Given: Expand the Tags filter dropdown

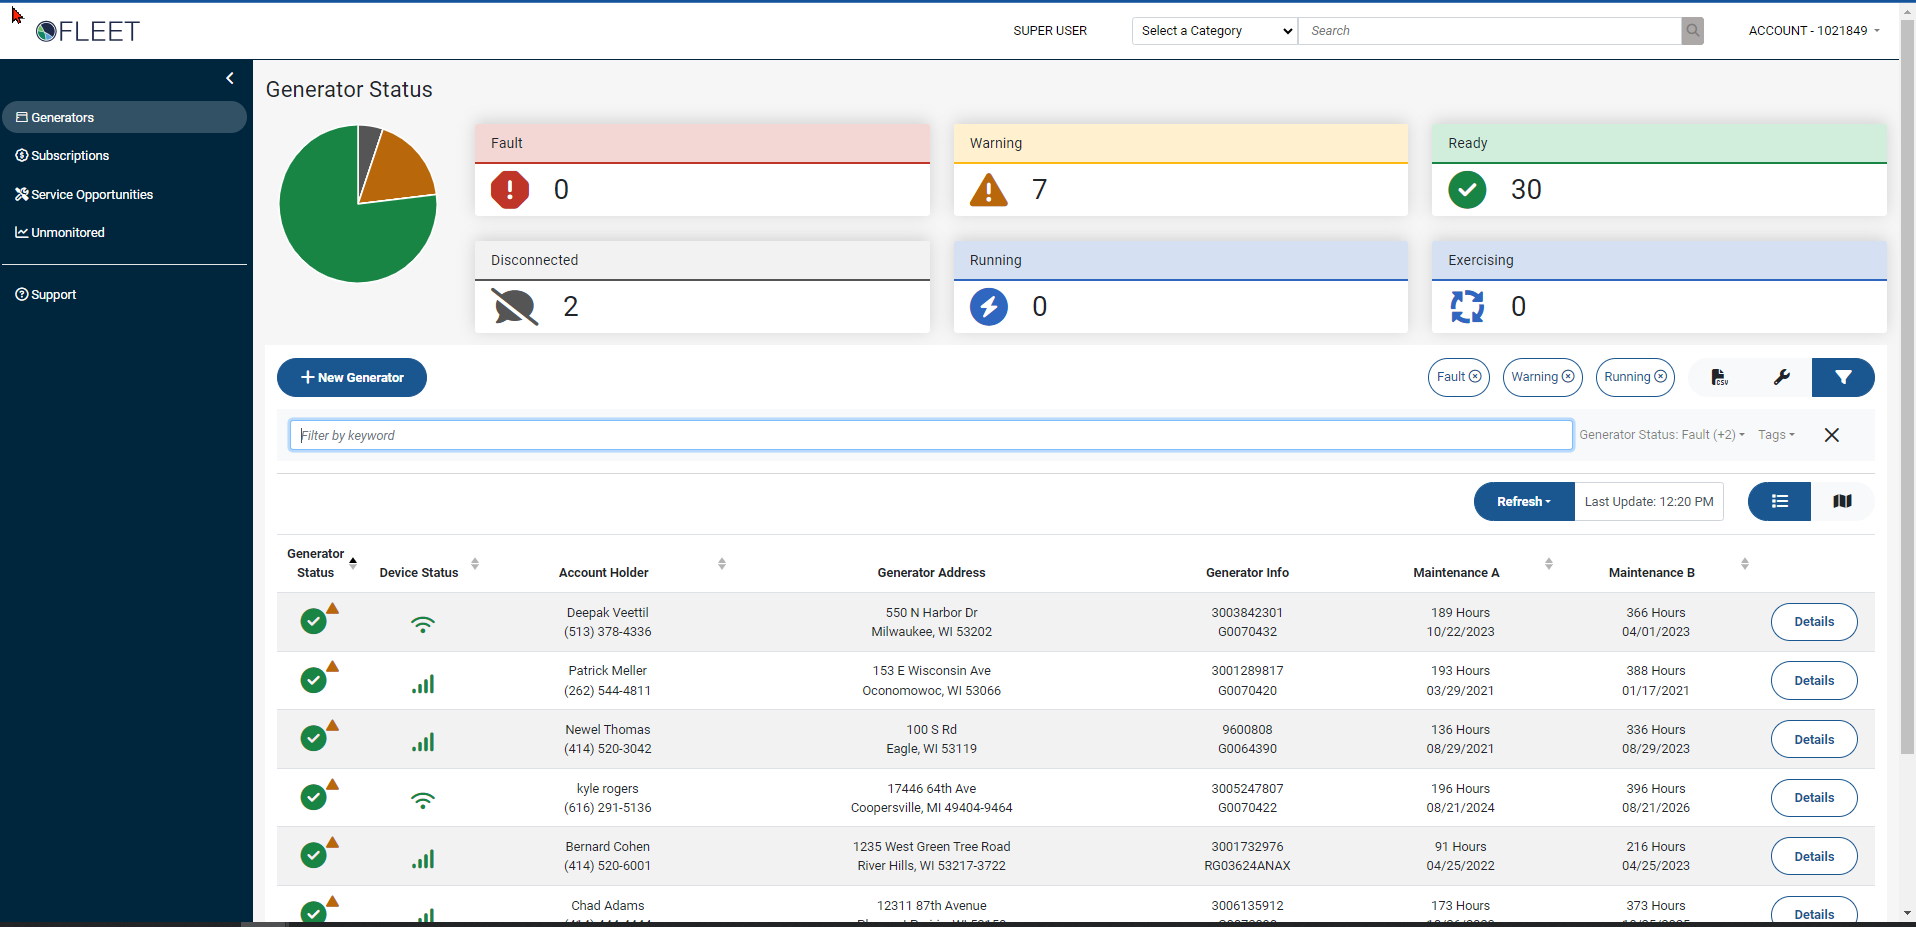Looking at the screenshot, I should 1776,435.
